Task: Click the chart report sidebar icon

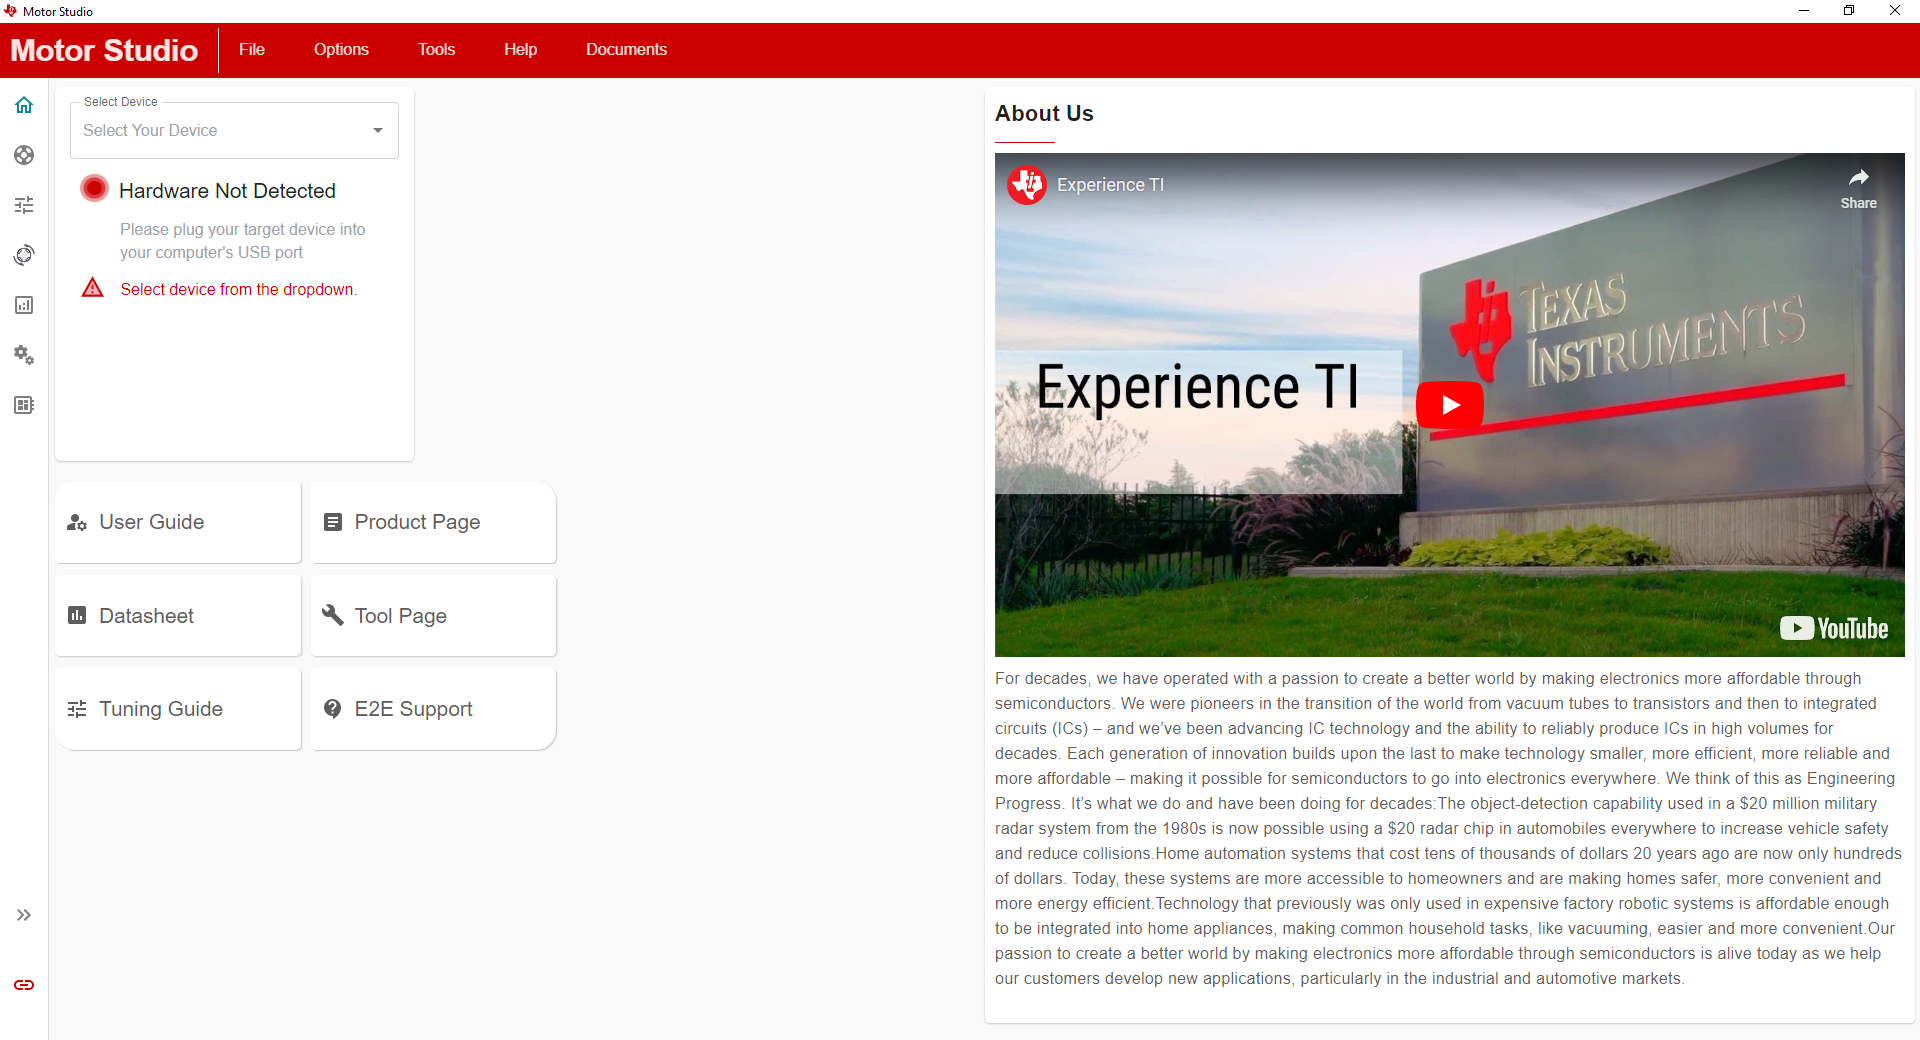Action: coord(24,305)
